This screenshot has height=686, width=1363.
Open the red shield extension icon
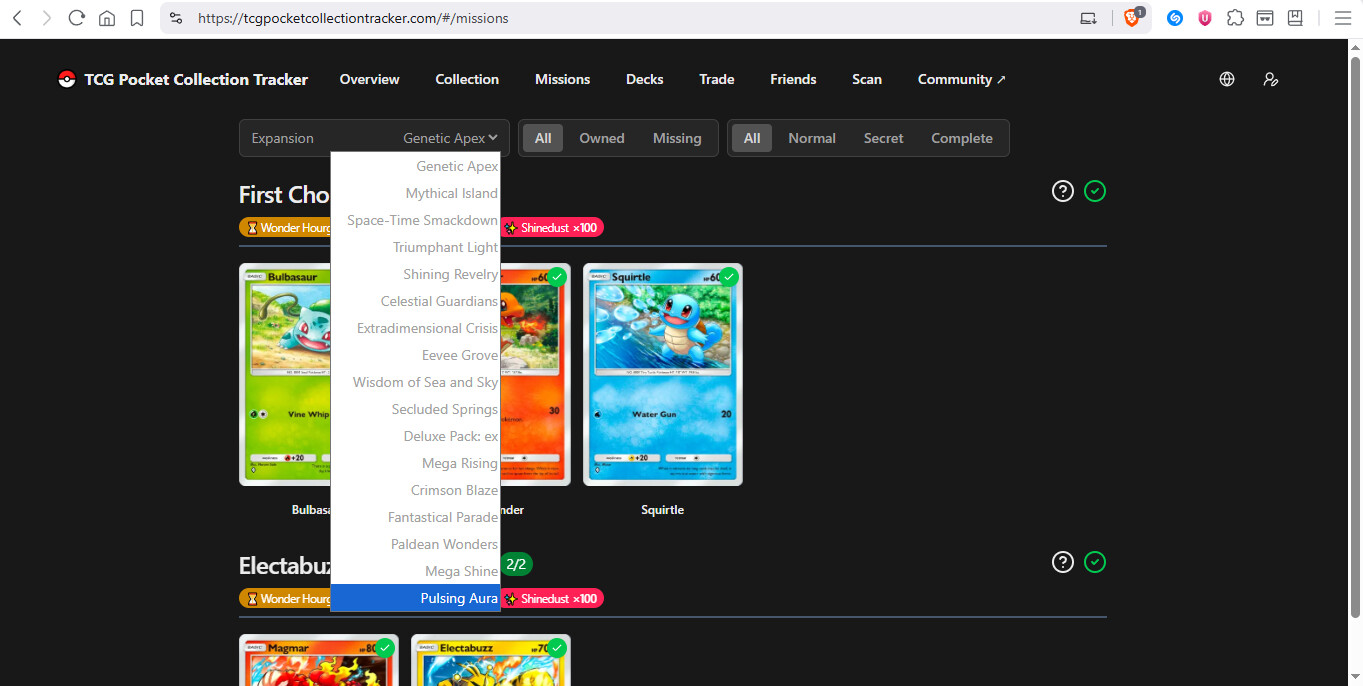click(1205, 18)
